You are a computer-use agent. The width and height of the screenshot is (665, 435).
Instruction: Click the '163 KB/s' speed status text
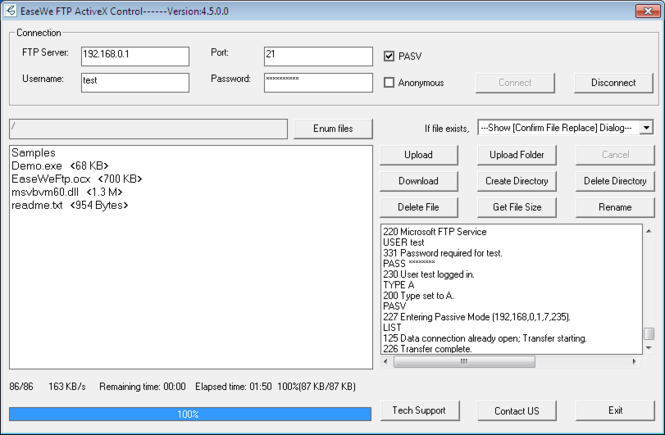point(67,386)
